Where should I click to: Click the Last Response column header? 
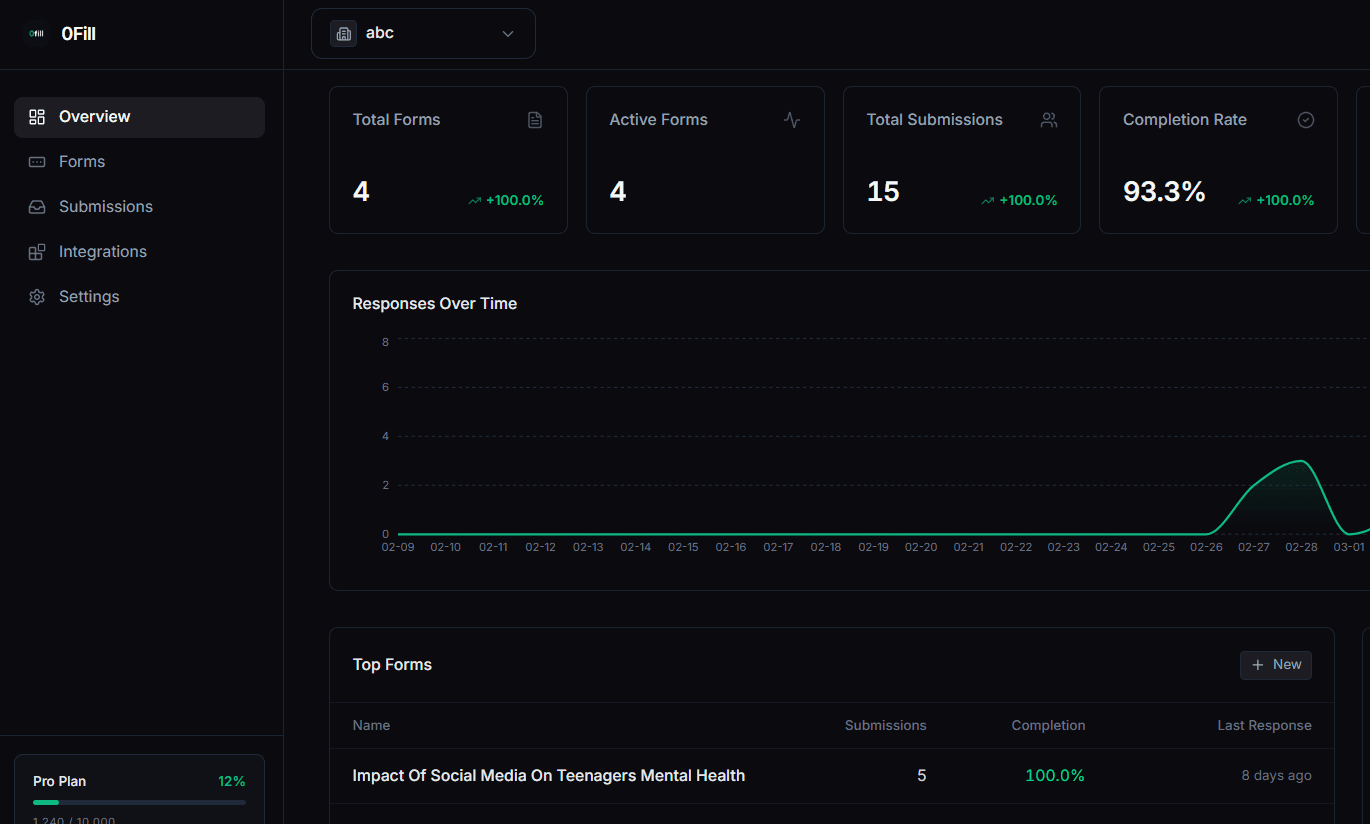tap(1264, 726)
